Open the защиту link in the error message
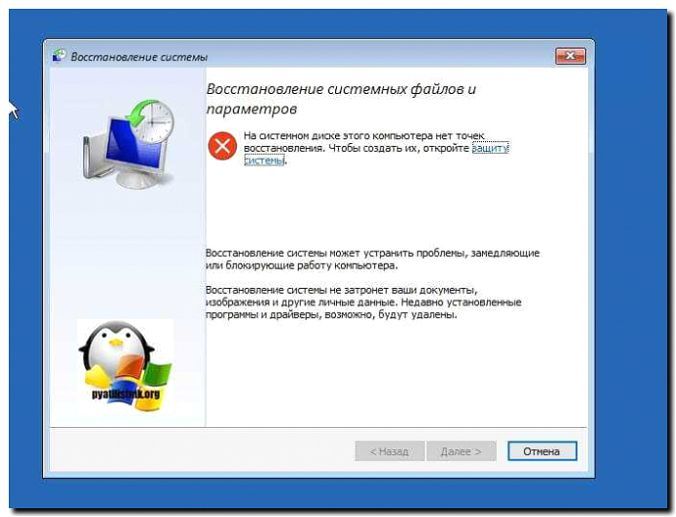 [491, 148]
